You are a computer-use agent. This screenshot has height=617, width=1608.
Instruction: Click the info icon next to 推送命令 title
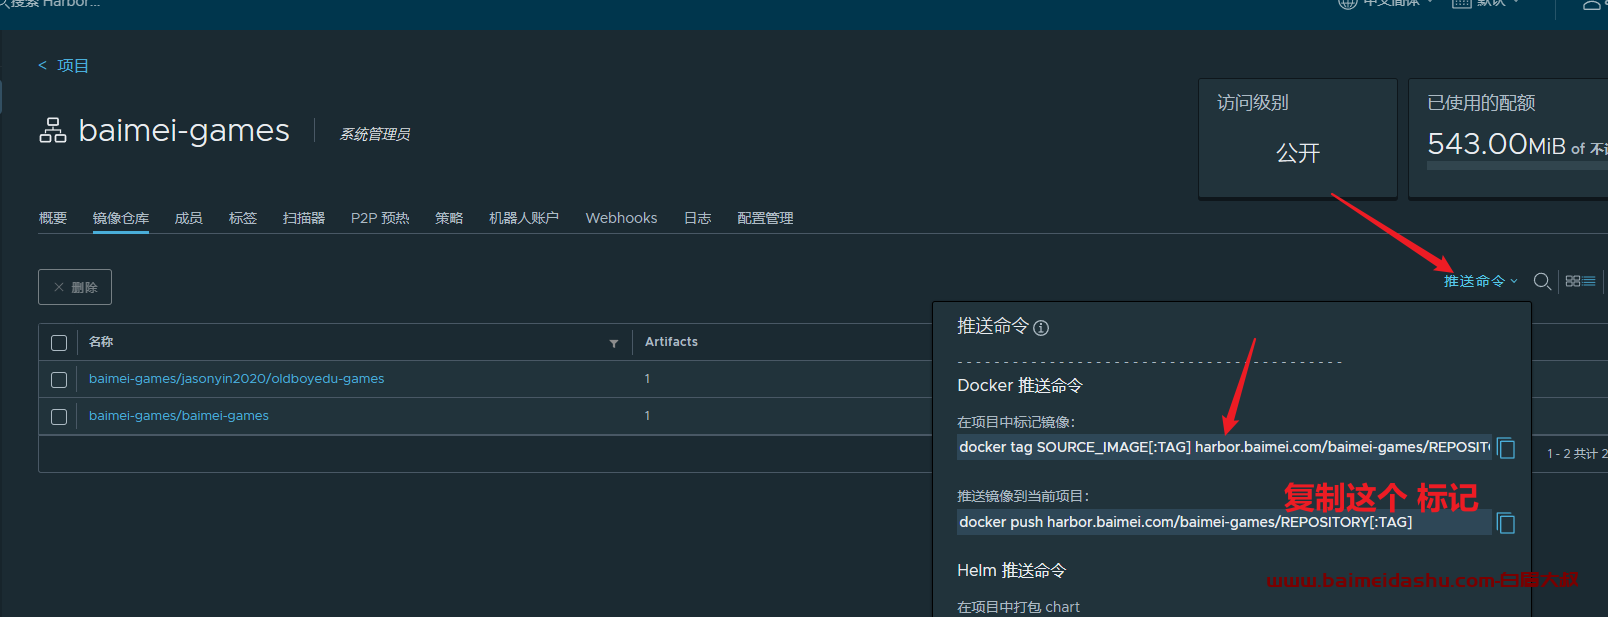1041,328
